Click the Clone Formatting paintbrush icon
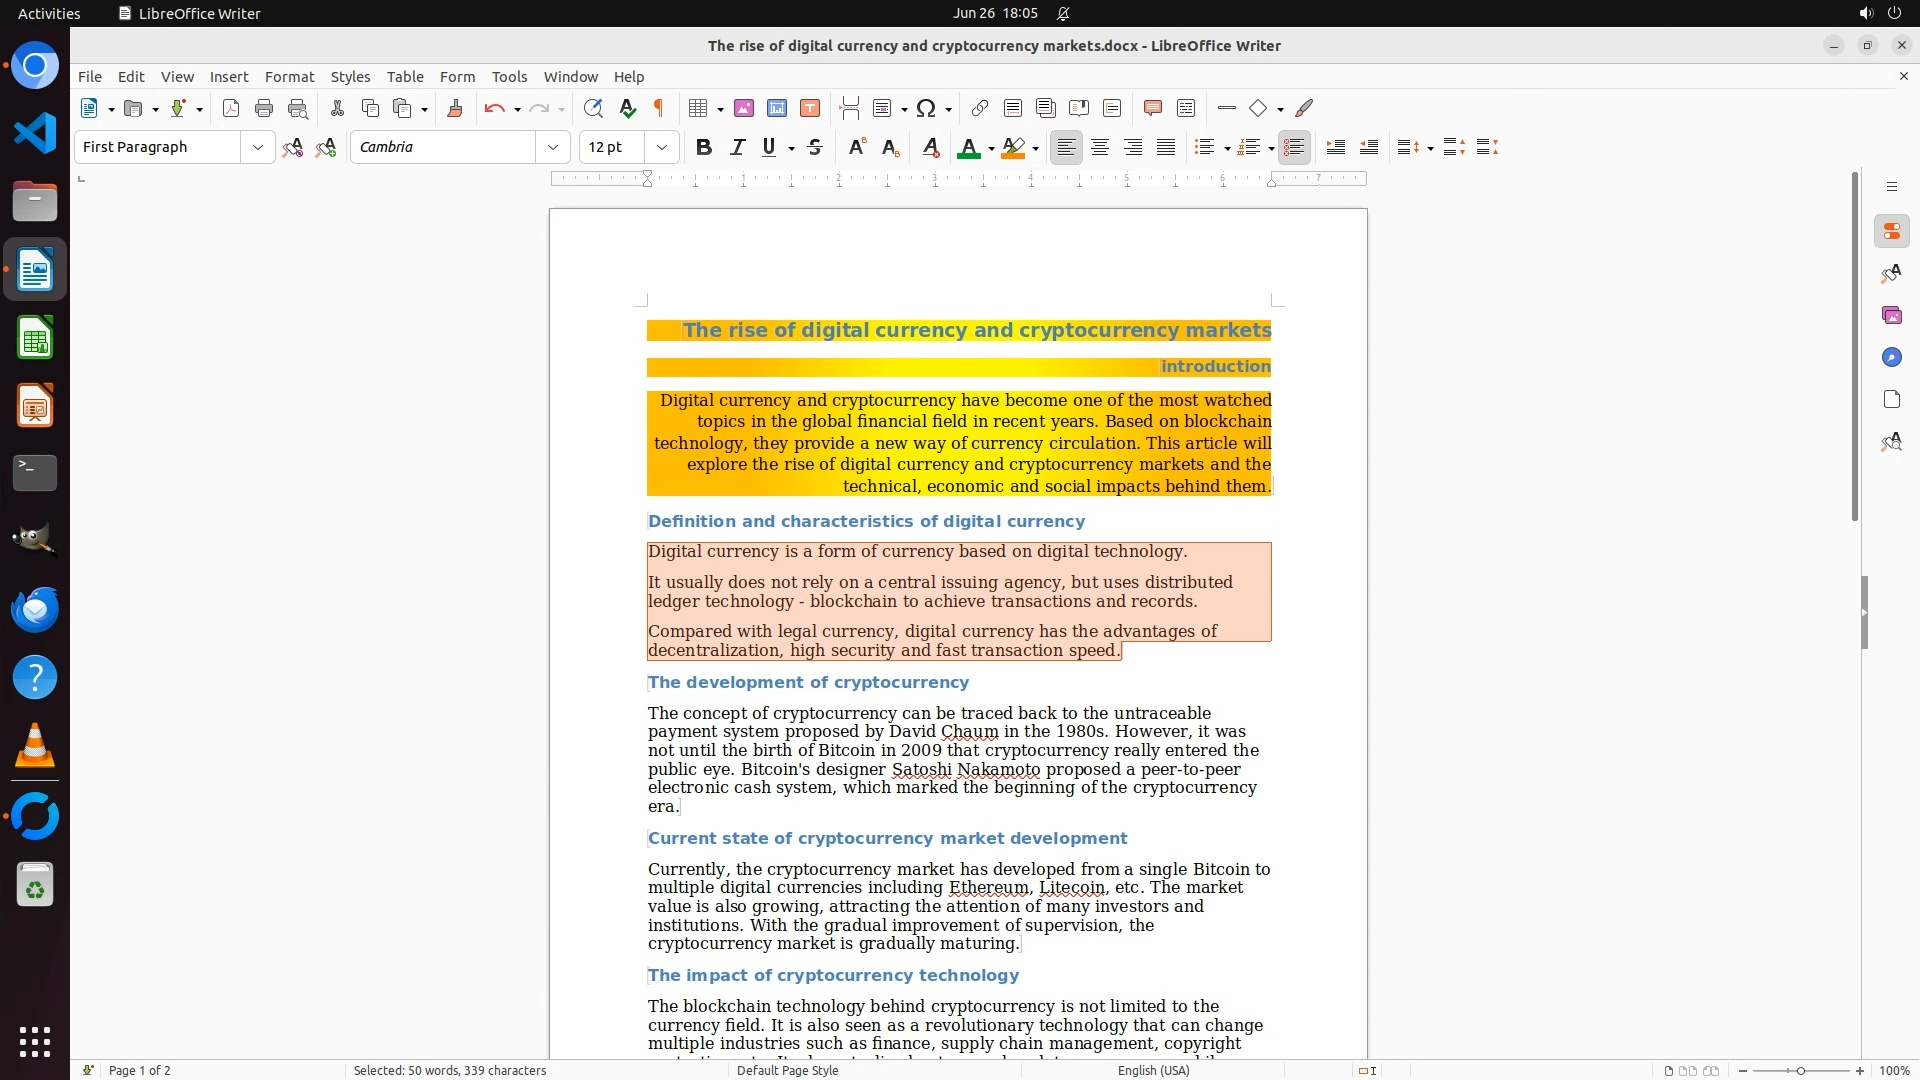 (455, 108)
